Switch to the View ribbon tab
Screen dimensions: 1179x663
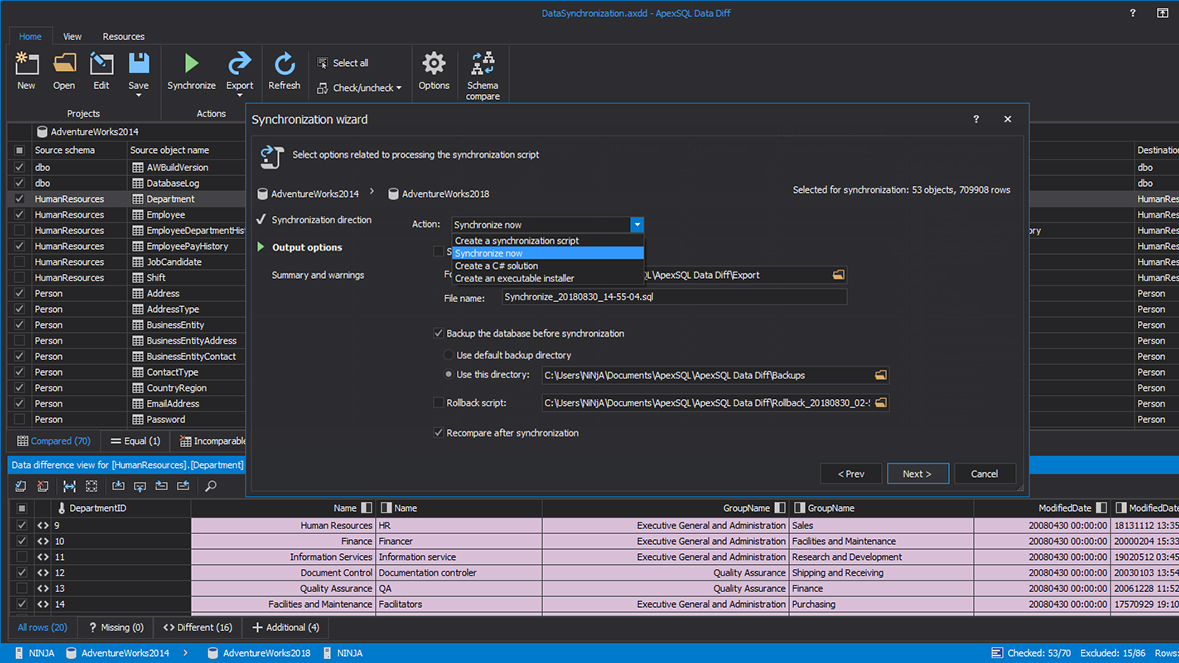(72, 36)
